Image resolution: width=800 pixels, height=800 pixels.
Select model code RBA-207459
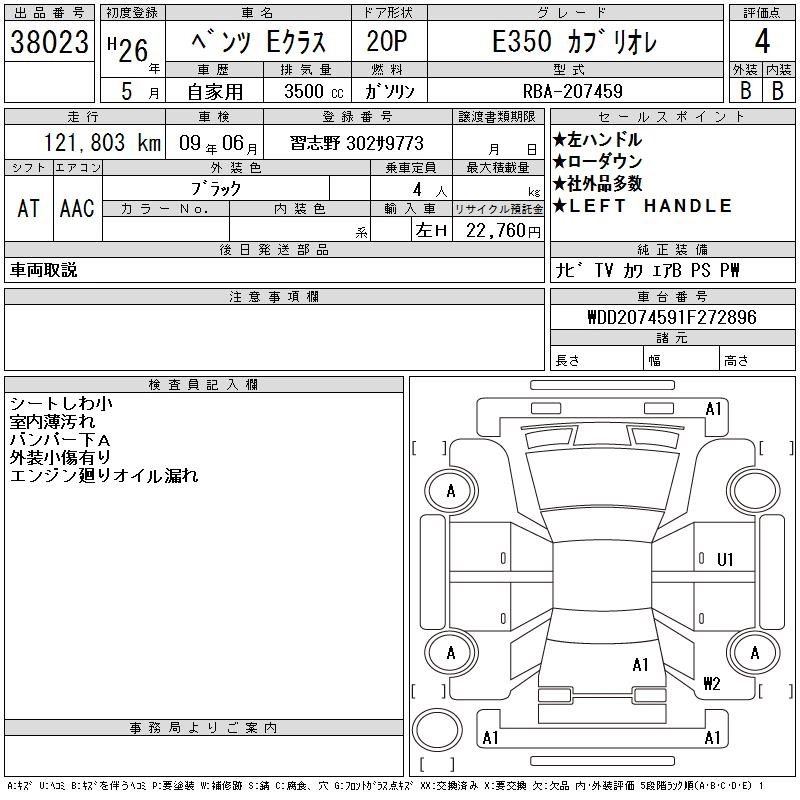[573, 90]
